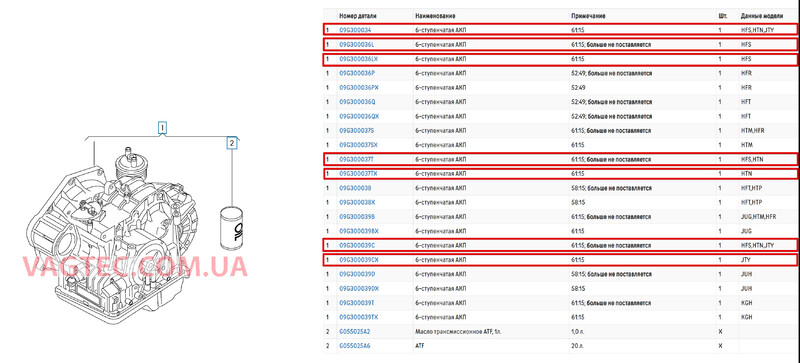The width and height of the screenshot is (800, 363).
Task: Open part number 09G300039C
Action: pyautogui.click(x=358, y=245)
